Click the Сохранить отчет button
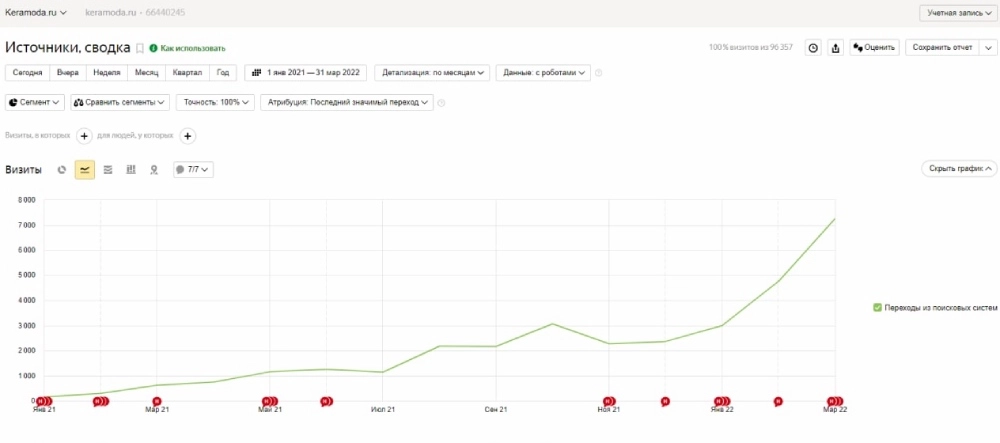This screenshot has width=1000, height=443. pos(942,48)
